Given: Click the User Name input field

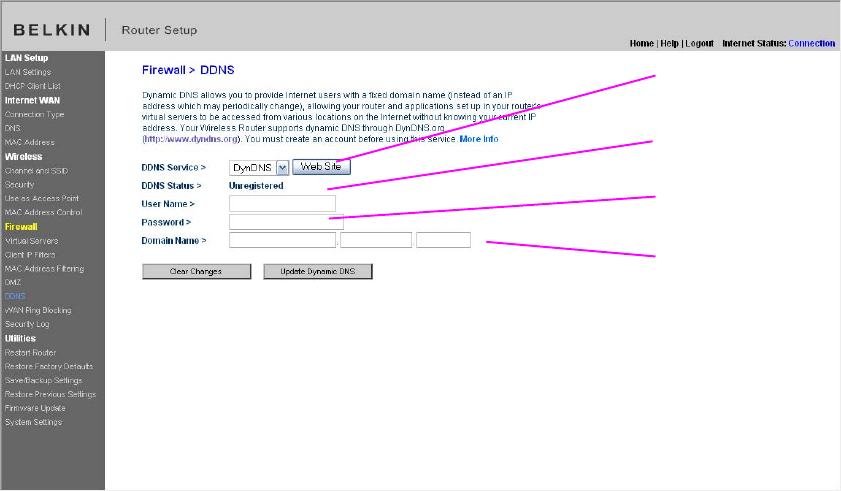Looking at the screenshot, I should (x=282, y=203).
